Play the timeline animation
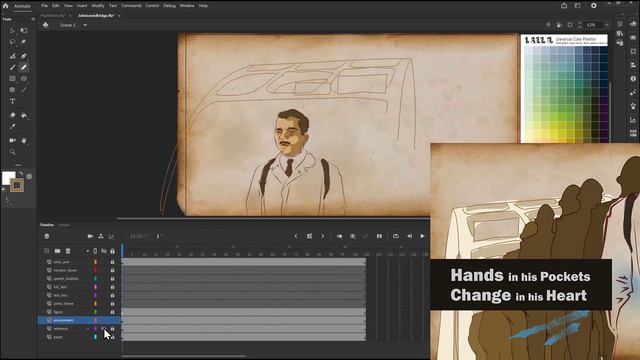The image size is (640, 360). click(422, 236)
